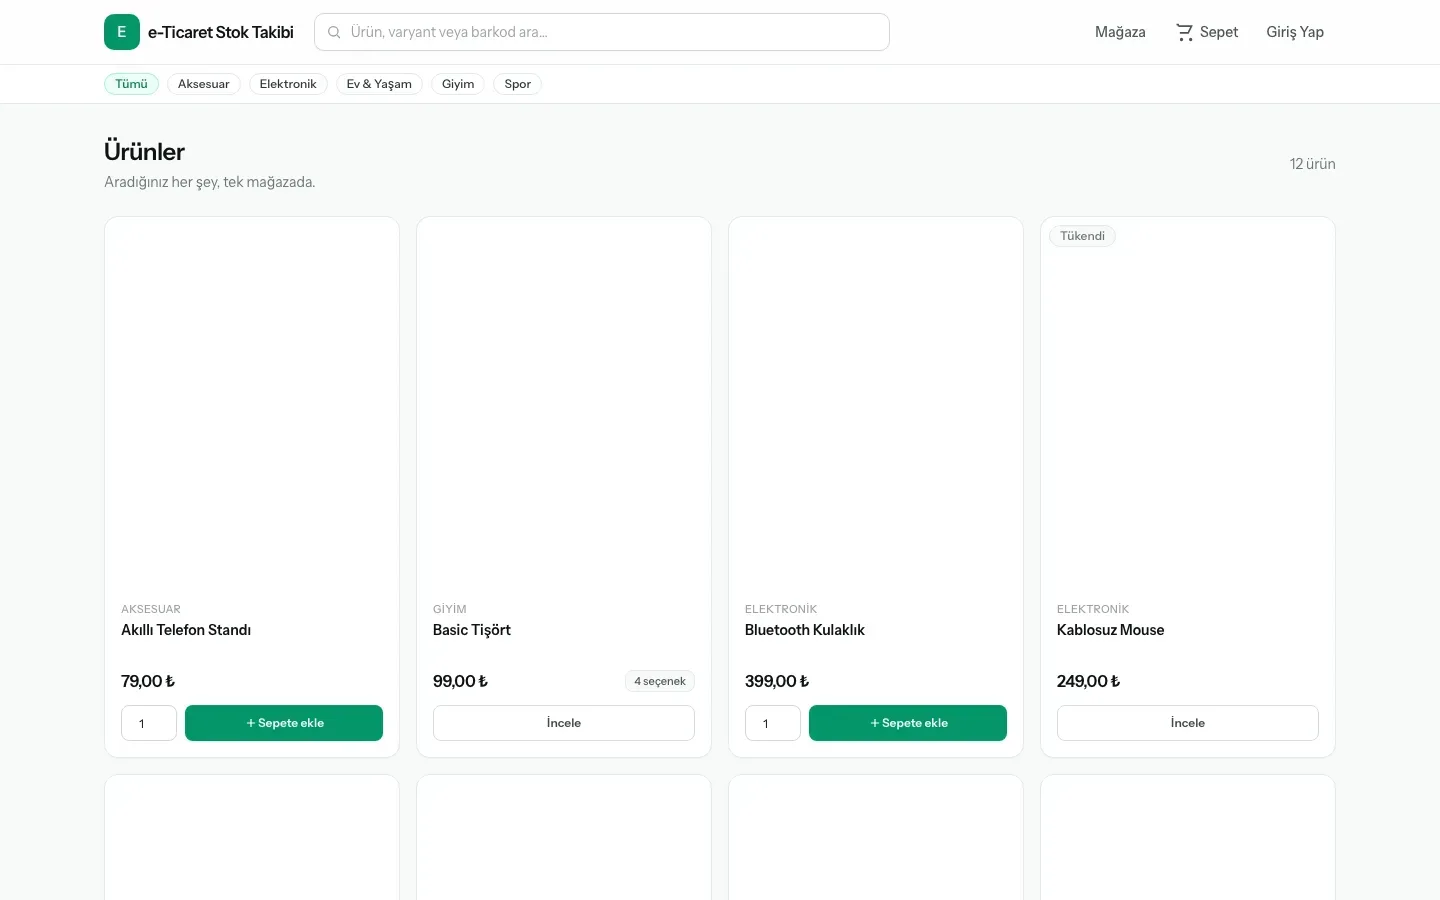The image size is (1440, 900).
Task: Set quantity field for Bluetooth Kulaklık
Action: click(773, 723)
